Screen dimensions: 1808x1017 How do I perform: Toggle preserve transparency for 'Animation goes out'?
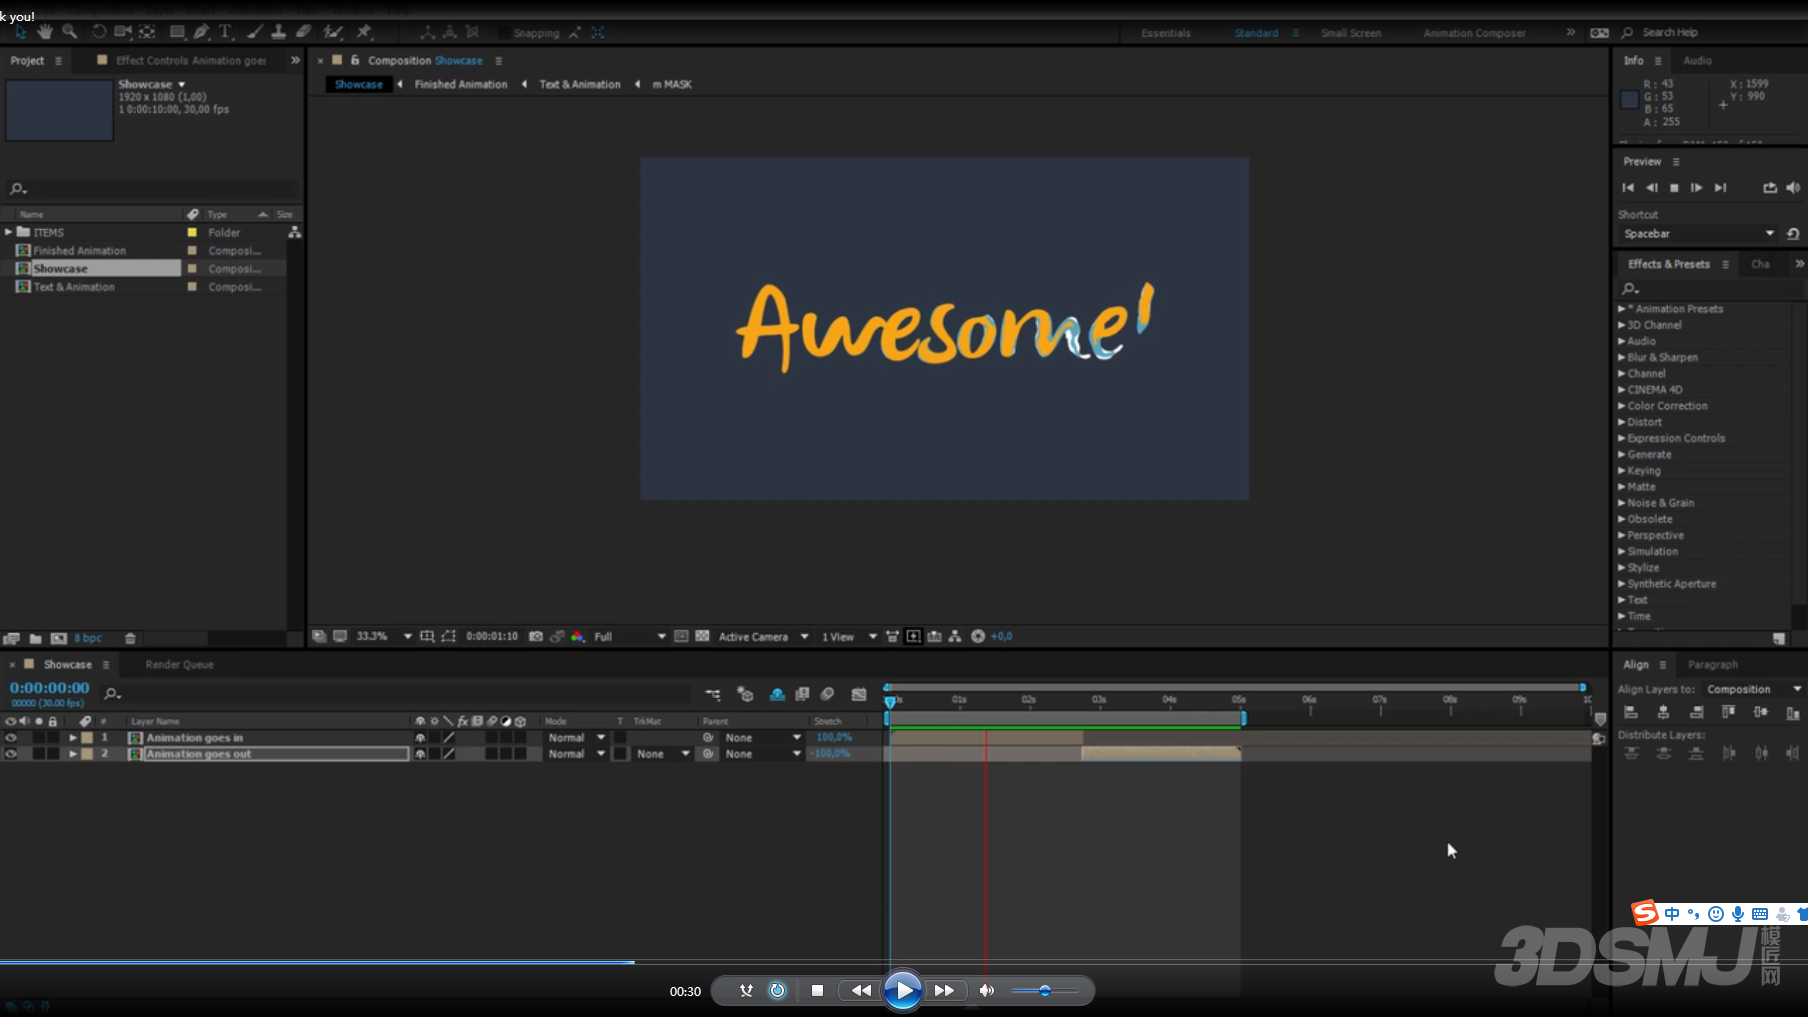[620, 754]
